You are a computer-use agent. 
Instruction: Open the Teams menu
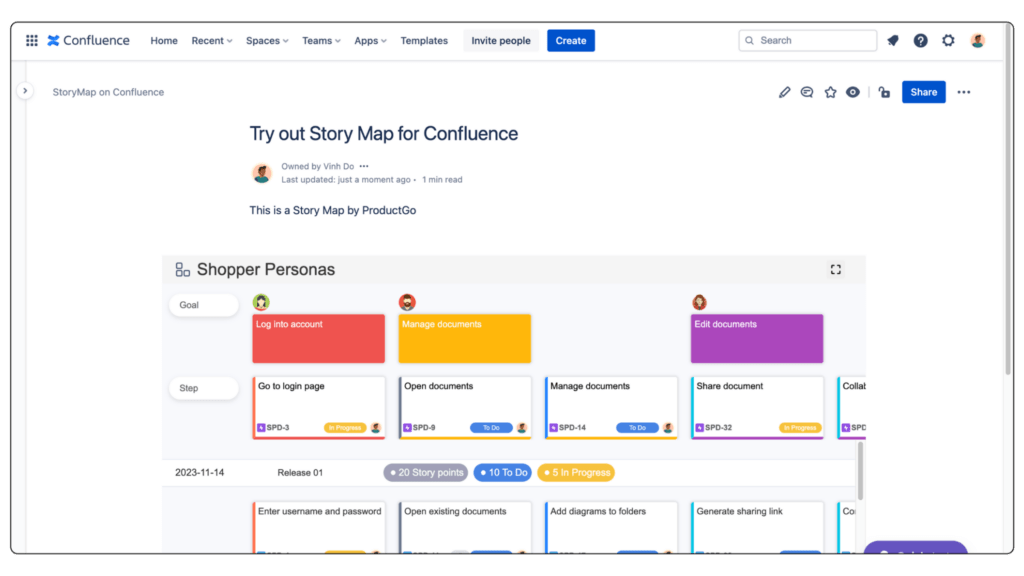(x=320, y=40)
